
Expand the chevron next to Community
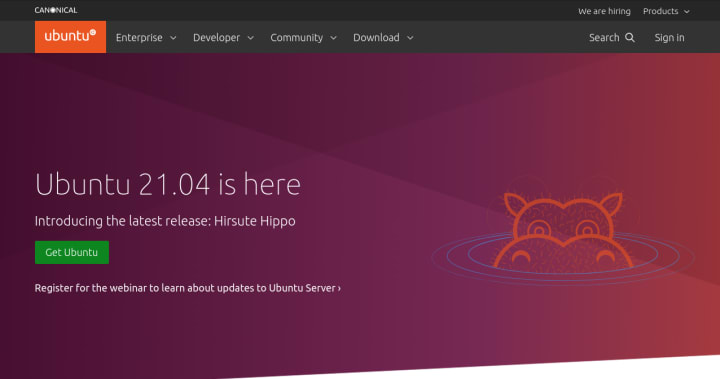click(x=333, y=38)
